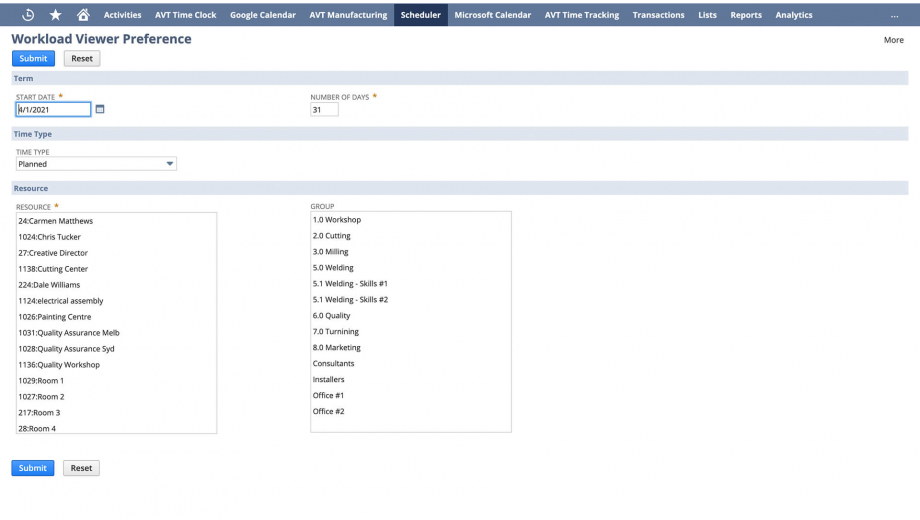Open the Google Calendar menu

[x=263, y=15]
